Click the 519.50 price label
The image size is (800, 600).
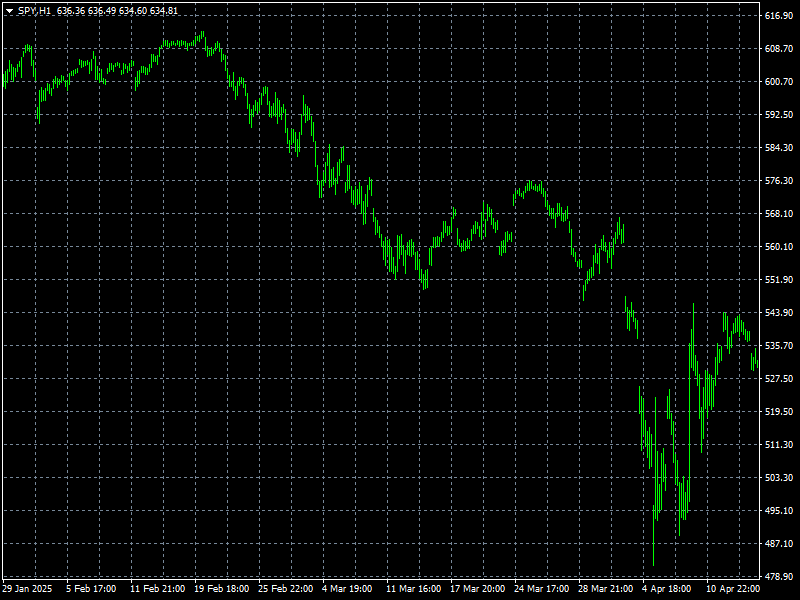(x=779, y=412)
